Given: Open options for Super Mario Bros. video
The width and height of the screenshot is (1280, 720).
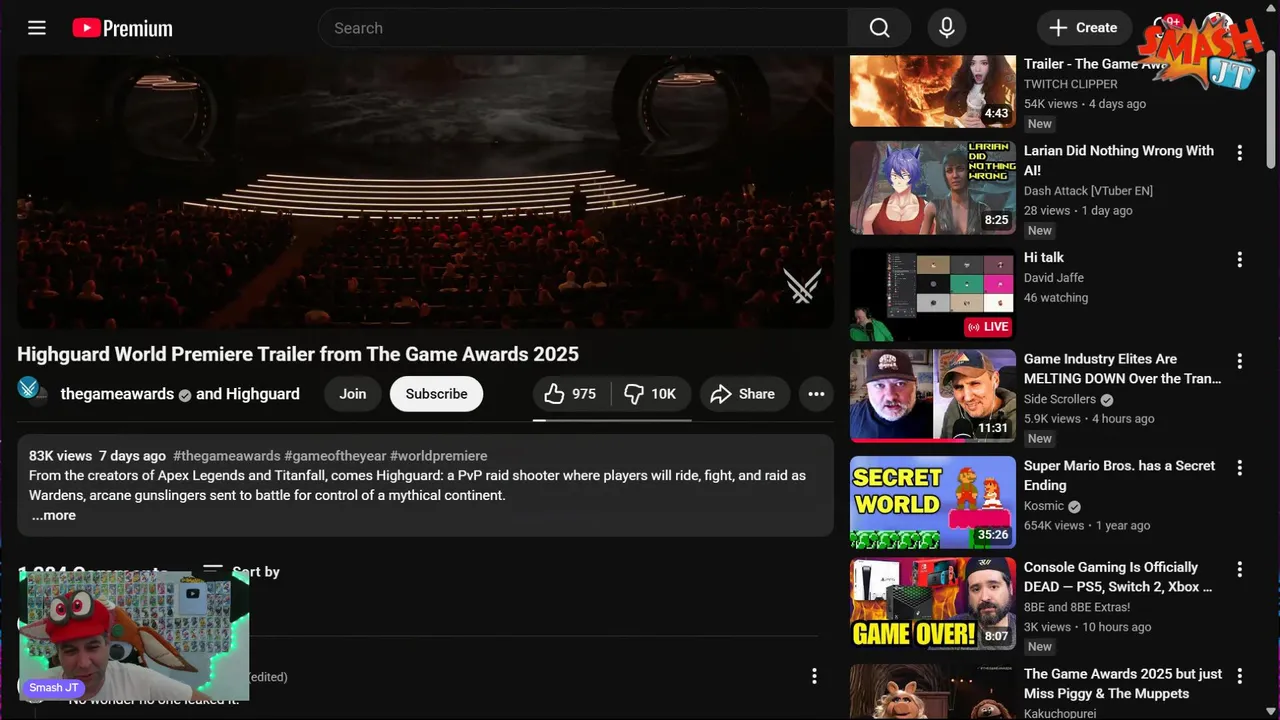Looking at the screenshot, I should point(1240,468).
